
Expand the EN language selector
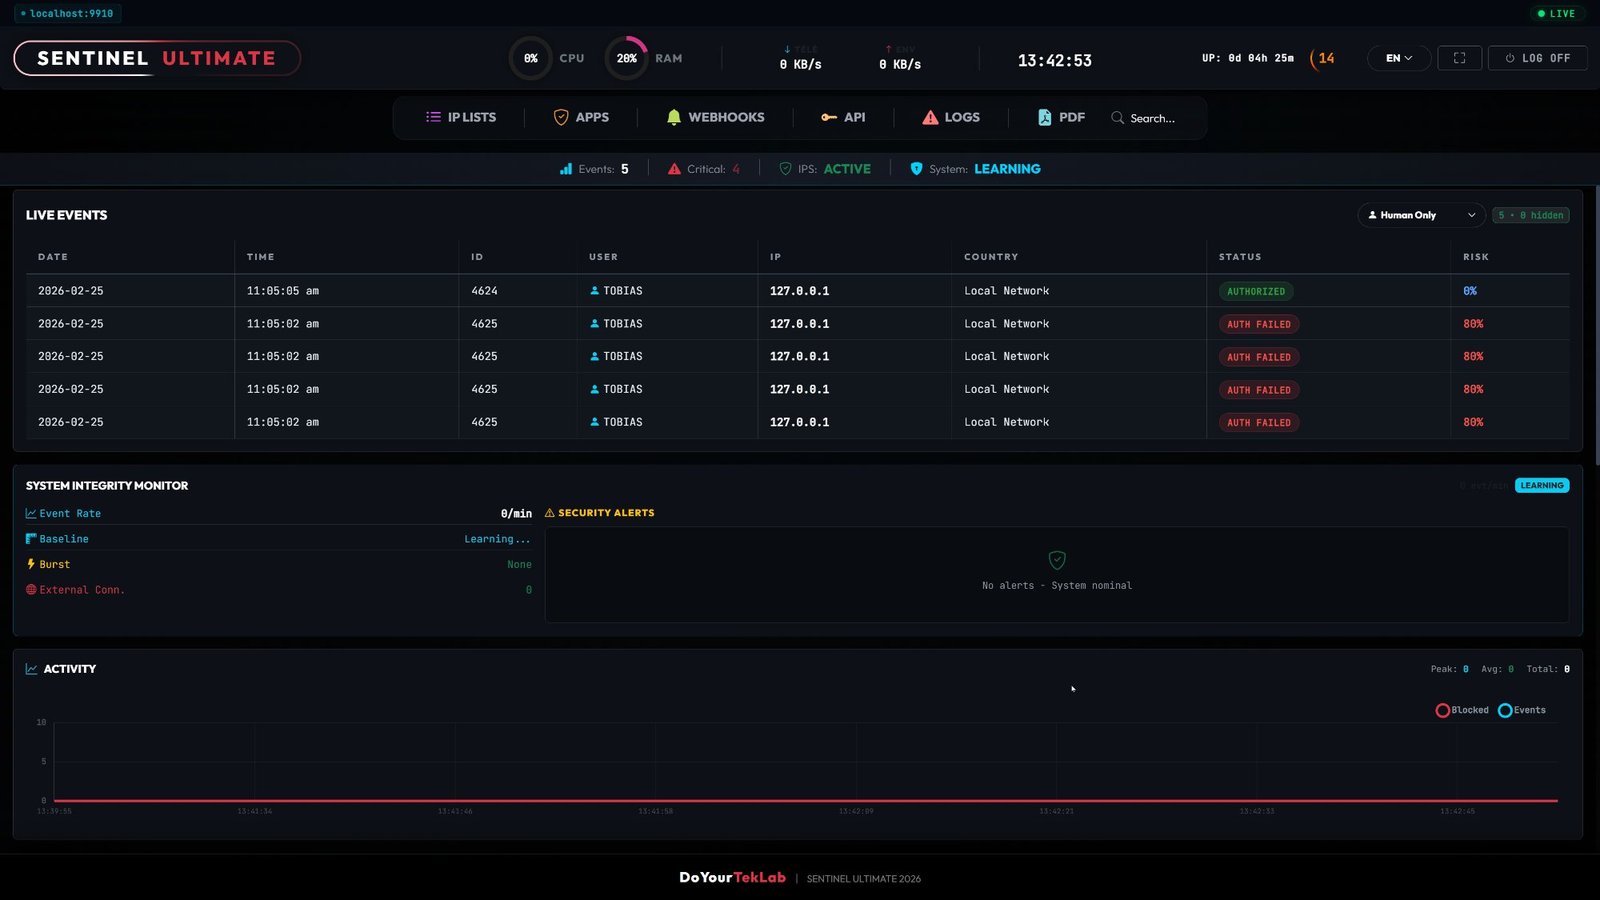(x=1398, y=58)
